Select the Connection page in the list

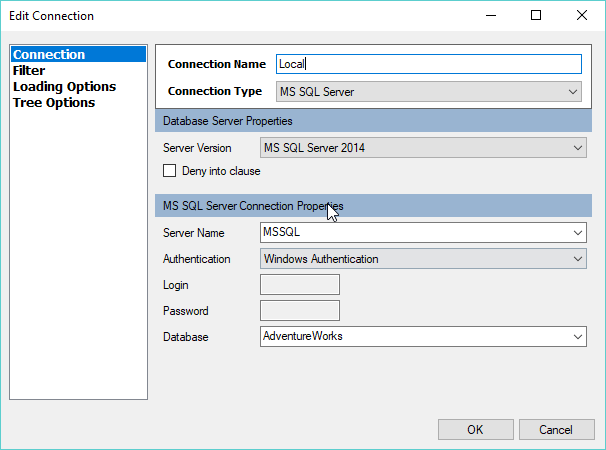(x=78, y=54)
